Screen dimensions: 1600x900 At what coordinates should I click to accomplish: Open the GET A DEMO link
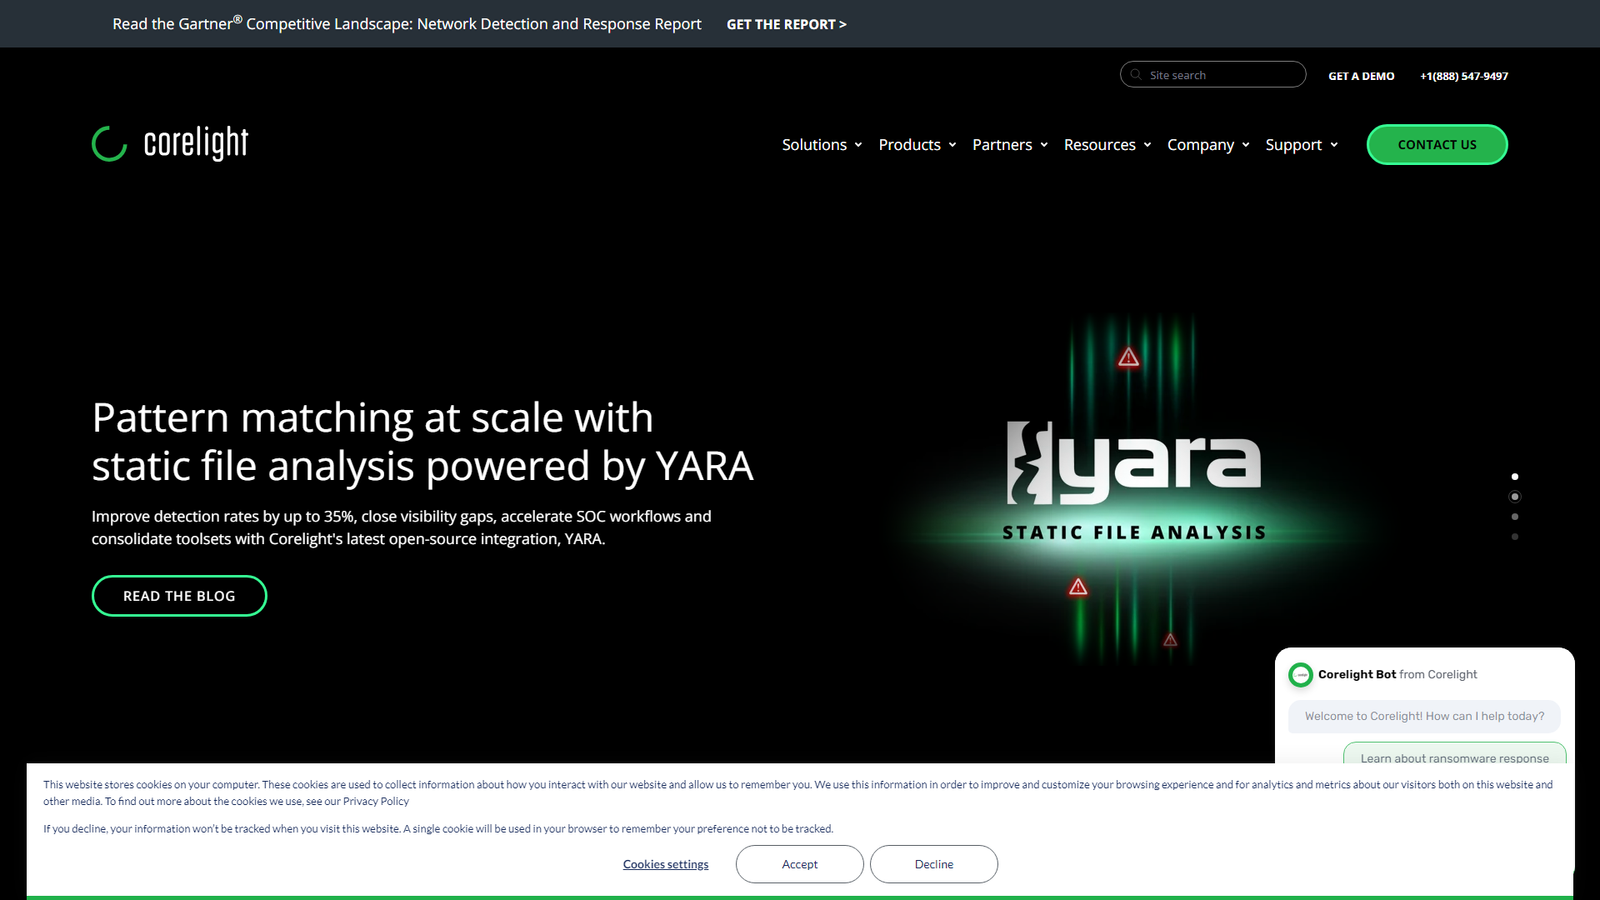tap(1361, 76)
